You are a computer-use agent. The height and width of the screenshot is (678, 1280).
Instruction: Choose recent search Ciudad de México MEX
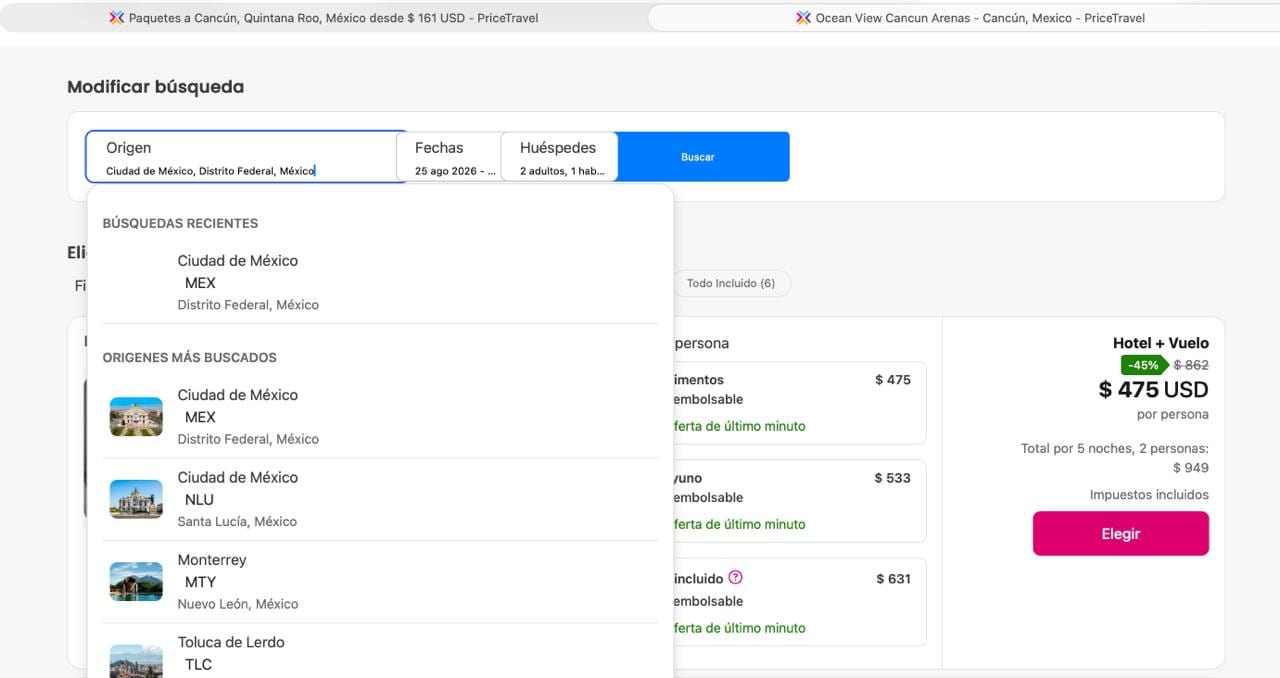pos(380,282)
